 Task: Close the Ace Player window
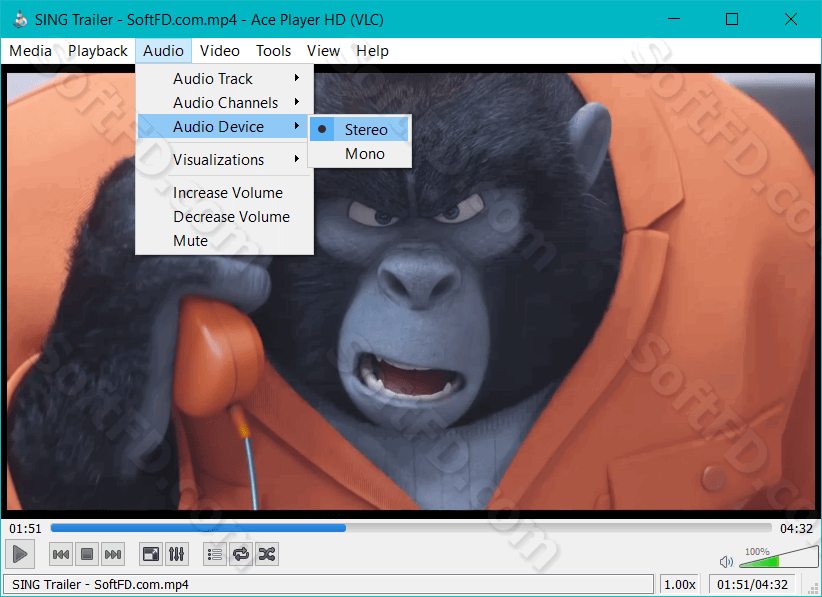tap(791, 19)
